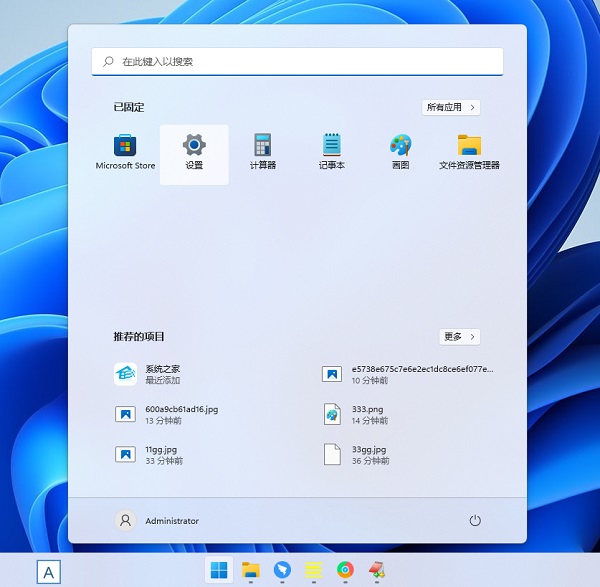
Task: Open File Explorer from the taskbar
Action: (x=251, y=570)
